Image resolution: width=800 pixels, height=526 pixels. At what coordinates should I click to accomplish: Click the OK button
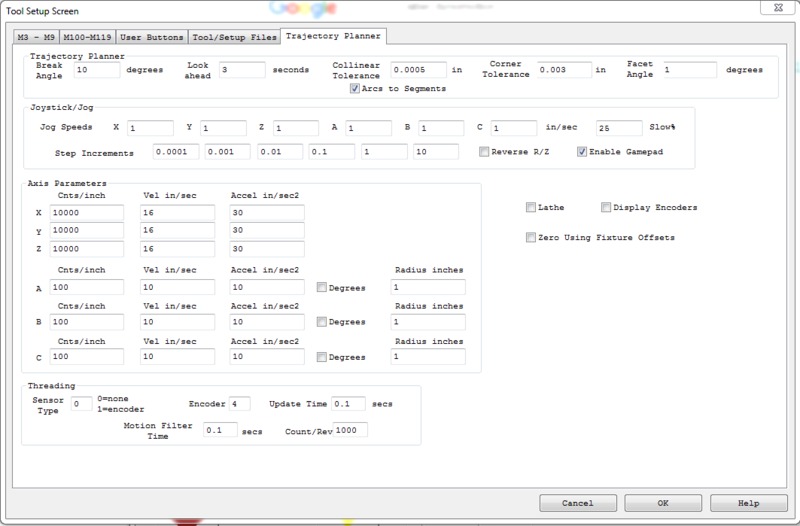(x=663, y=502)
